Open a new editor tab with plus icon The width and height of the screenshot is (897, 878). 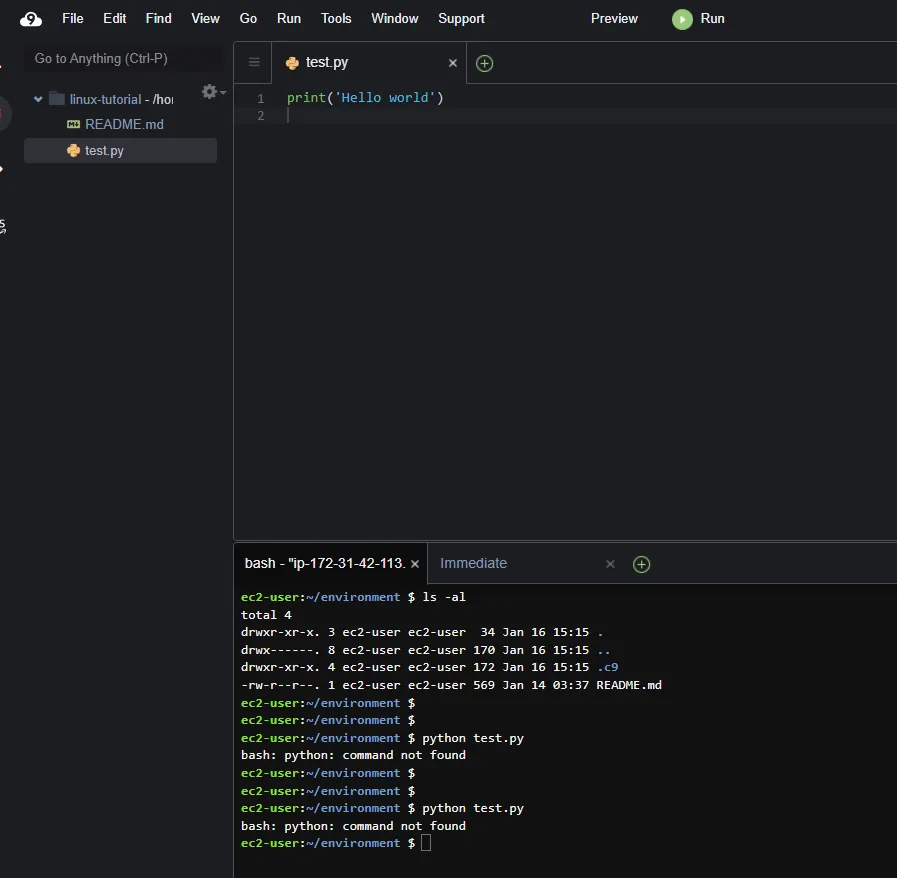(485, 63)
